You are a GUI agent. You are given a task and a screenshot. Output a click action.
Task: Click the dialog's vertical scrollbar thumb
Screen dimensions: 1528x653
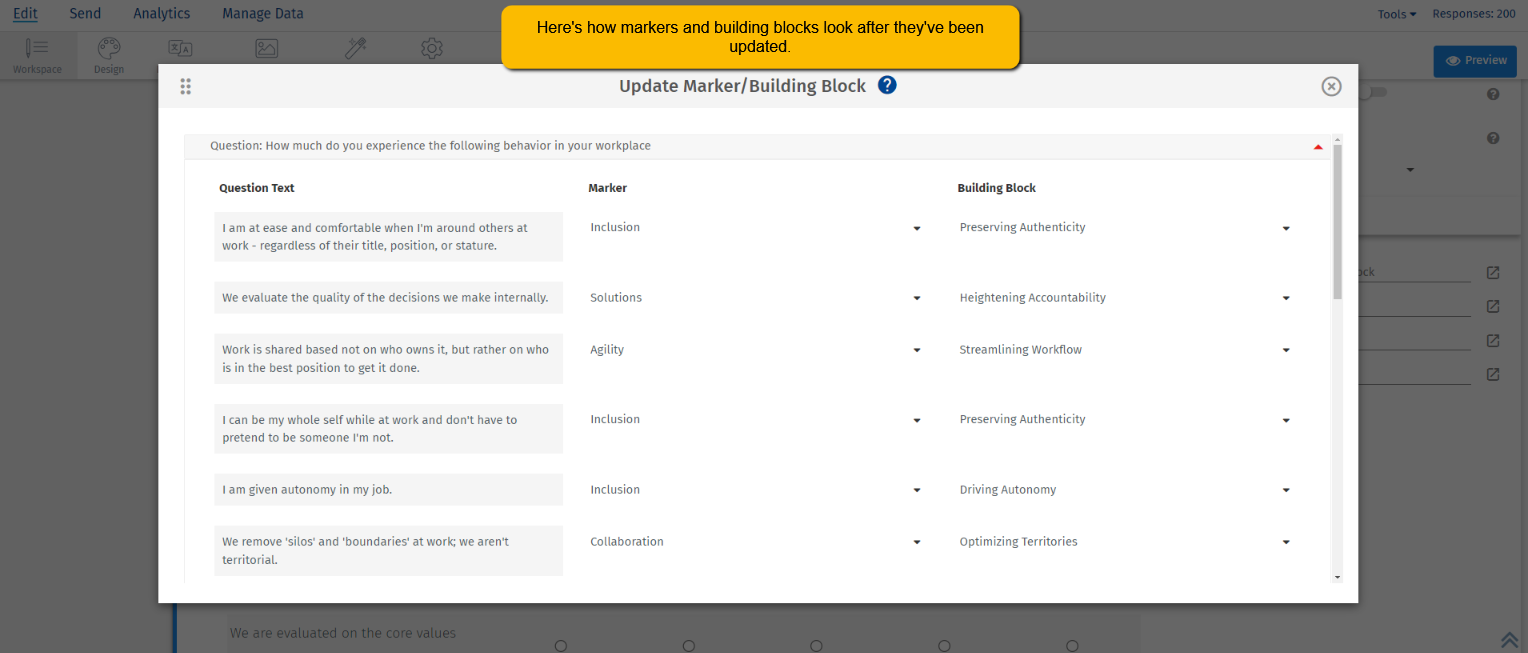(1337, 220)
